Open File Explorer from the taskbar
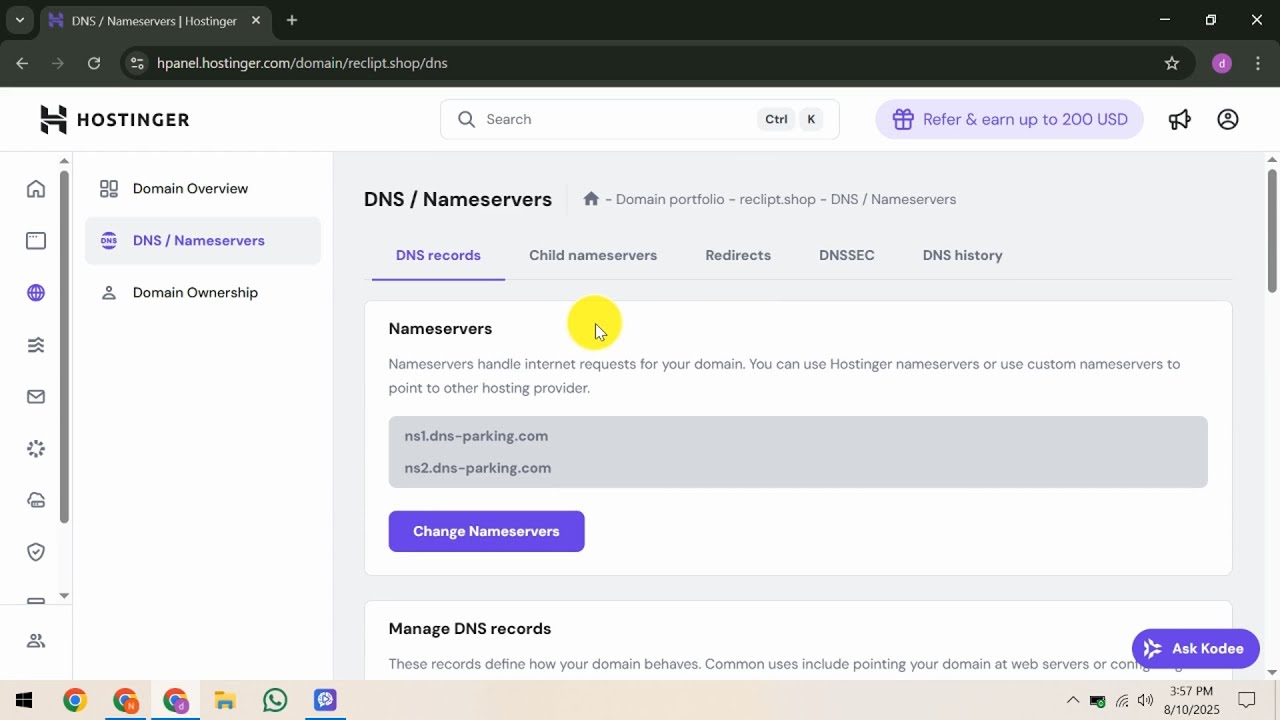The image size is (1280, 720). click(225, 700)
